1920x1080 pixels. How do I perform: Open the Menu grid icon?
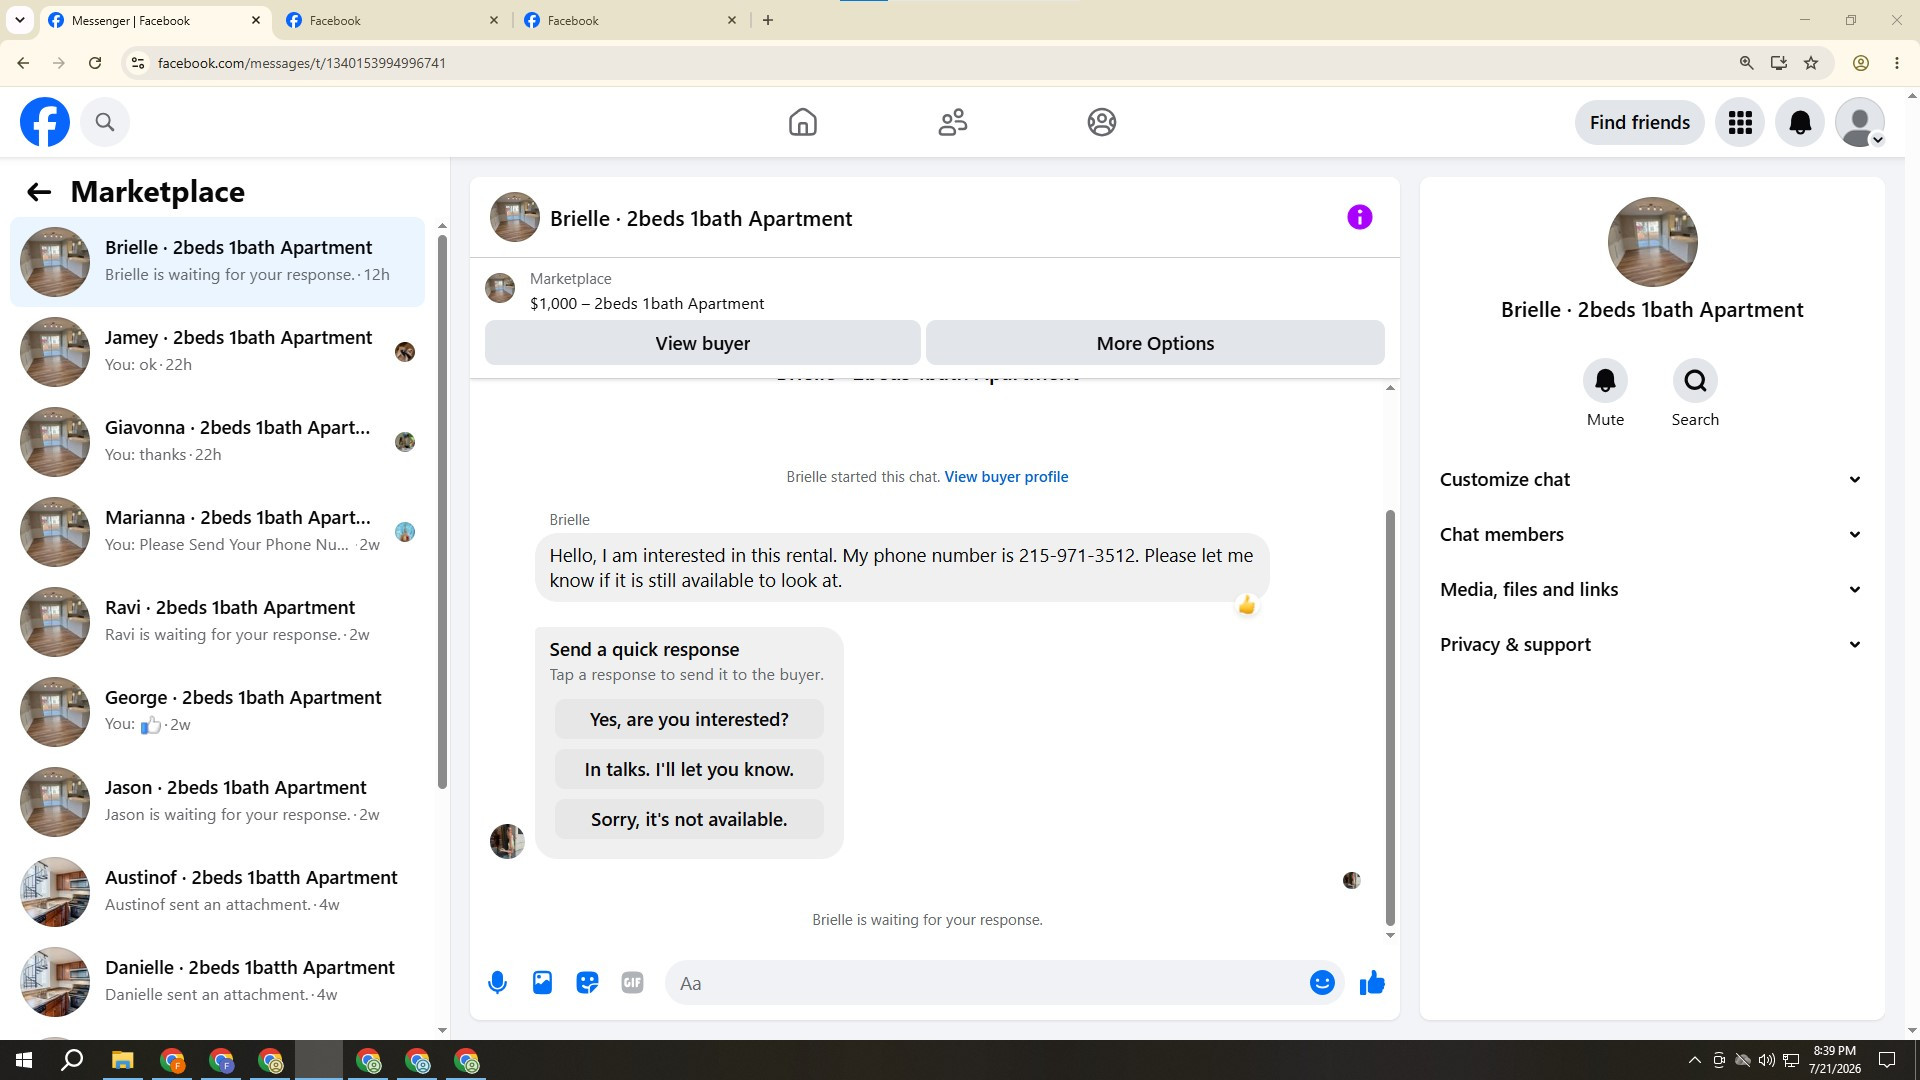(x=1740, y=122)
